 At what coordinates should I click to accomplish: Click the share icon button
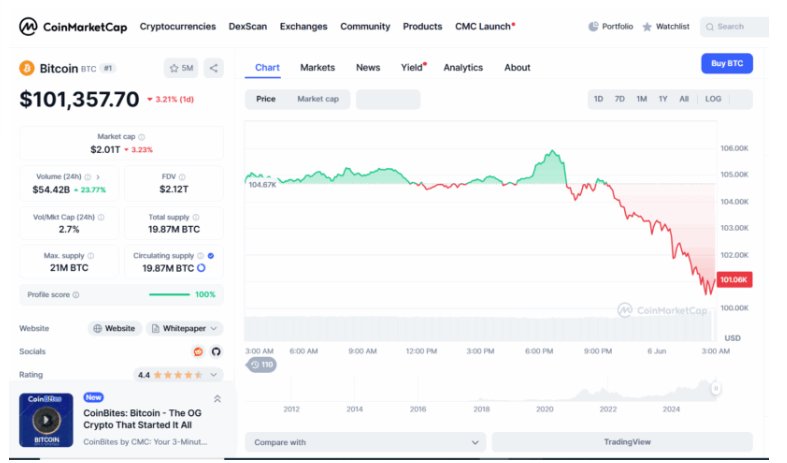click(x=213, y=68)
